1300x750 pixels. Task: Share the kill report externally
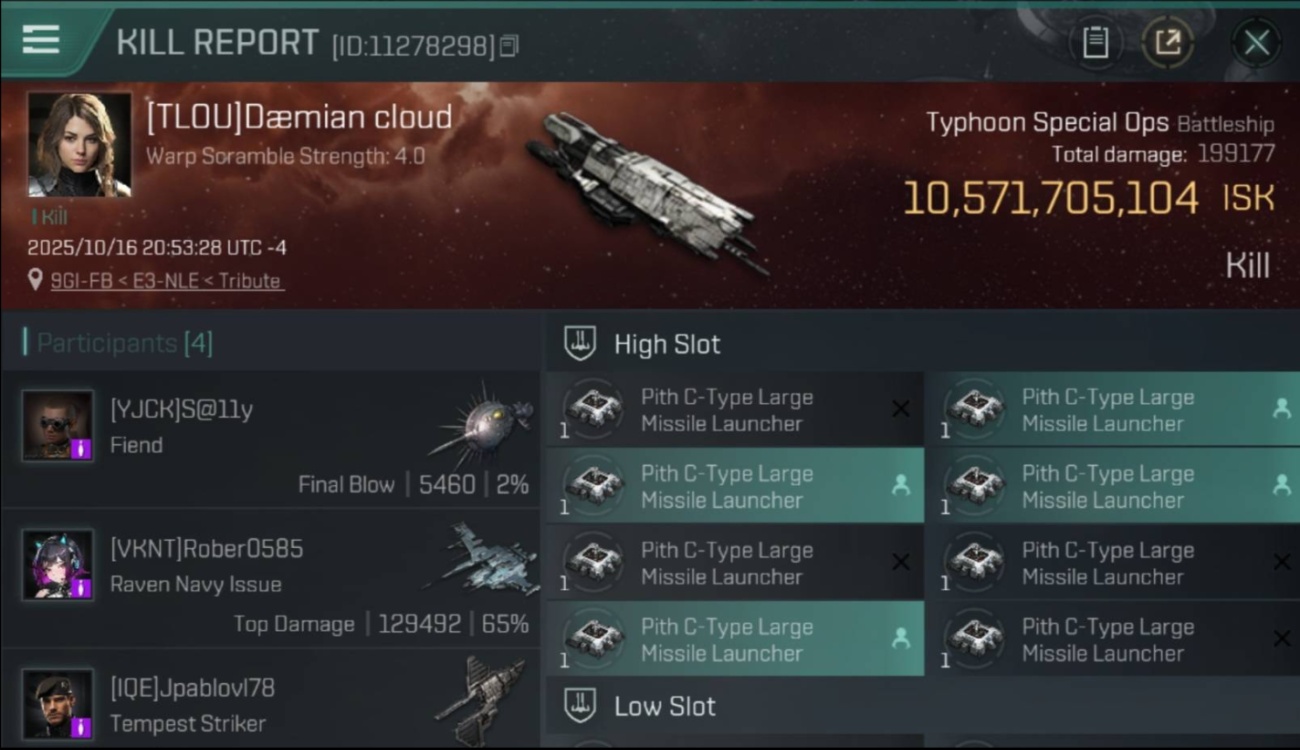(1167, 42)
